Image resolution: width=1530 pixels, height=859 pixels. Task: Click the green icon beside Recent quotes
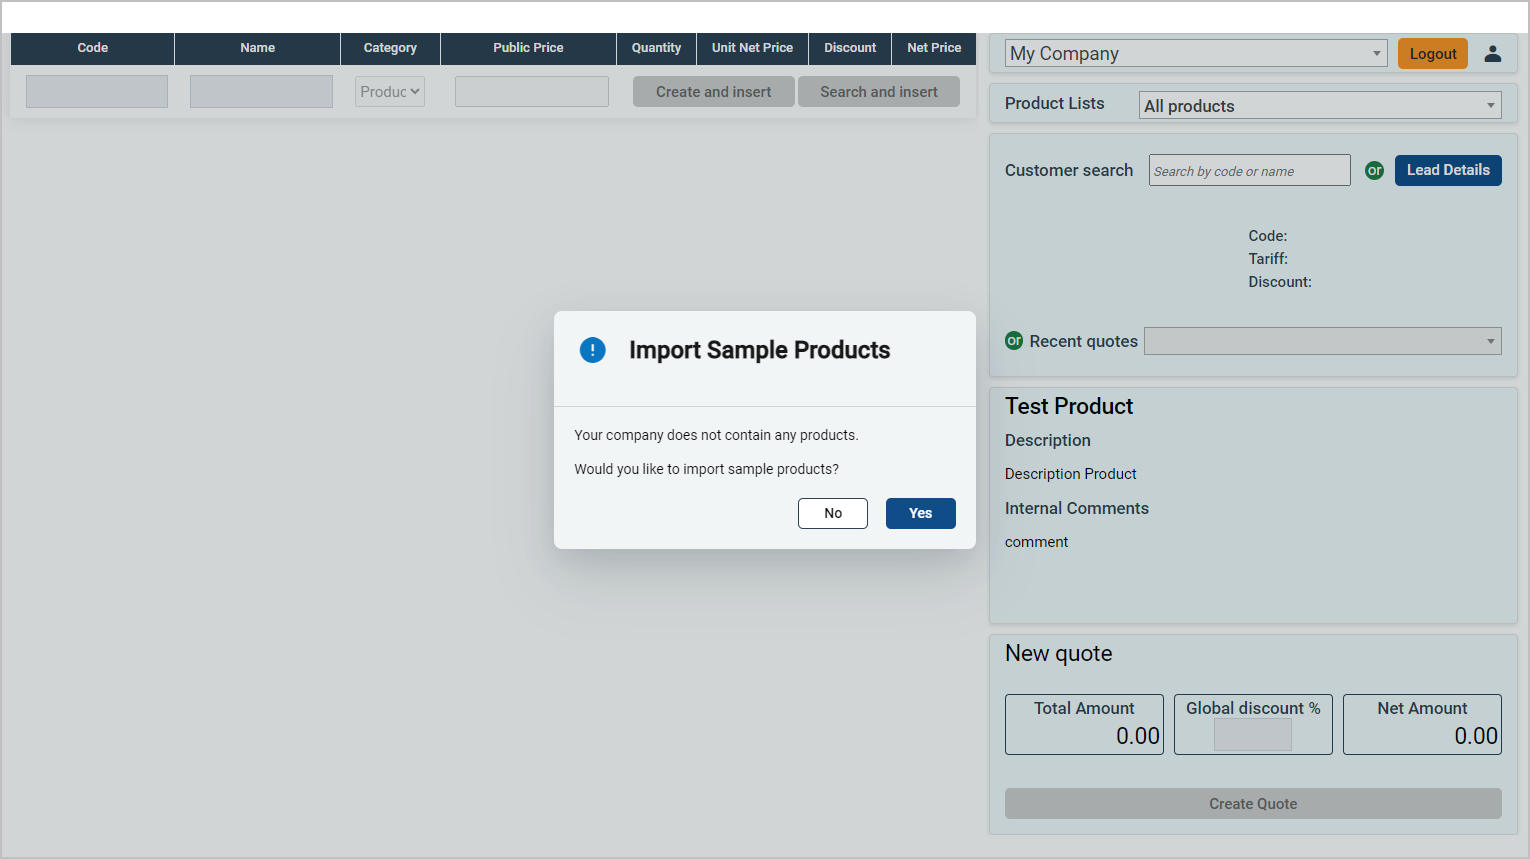pos(1014,341)
